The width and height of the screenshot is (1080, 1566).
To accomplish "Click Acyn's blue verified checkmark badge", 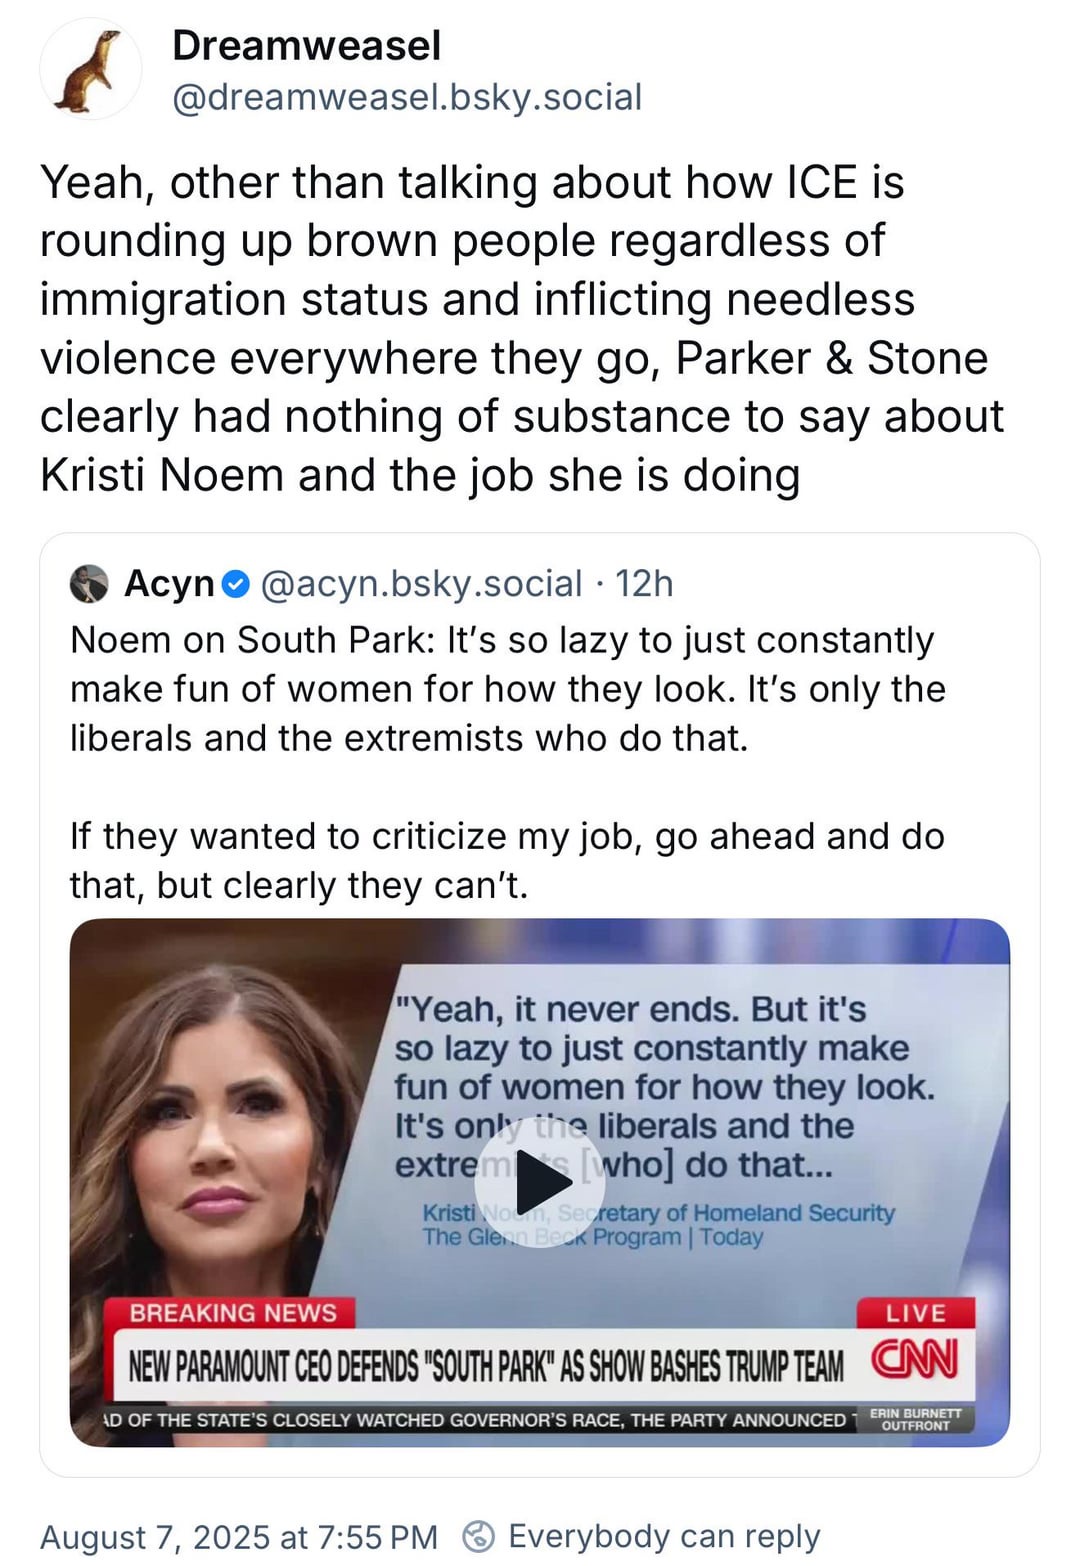I will point(235,584).
